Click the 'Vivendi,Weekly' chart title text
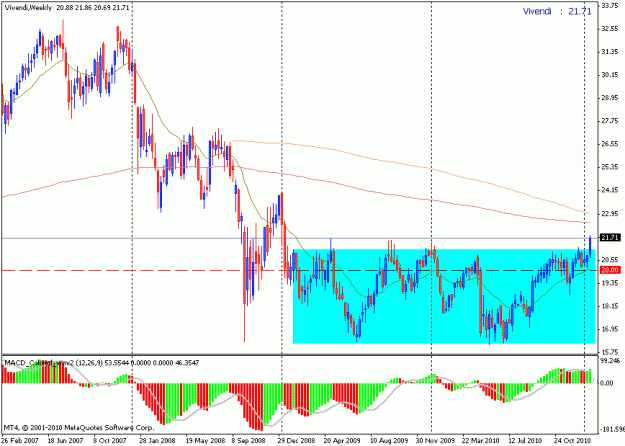 point(28,8)
